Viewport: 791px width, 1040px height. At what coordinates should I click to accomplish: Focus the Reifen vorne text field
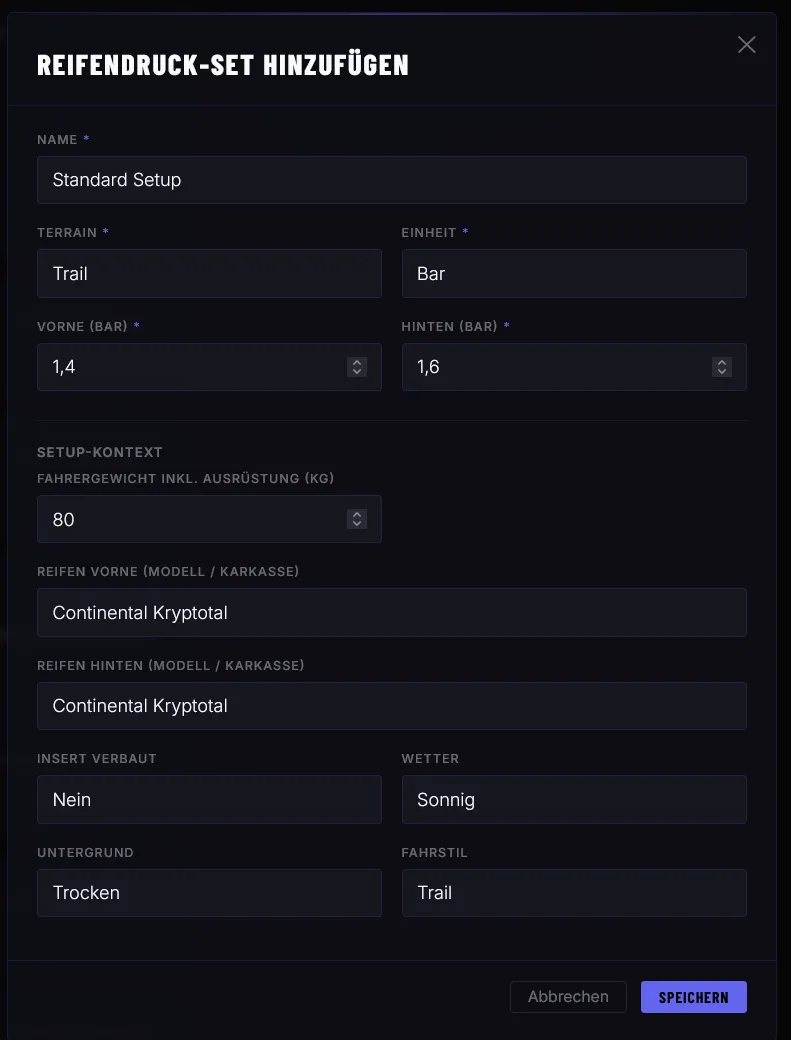point(391,613)
